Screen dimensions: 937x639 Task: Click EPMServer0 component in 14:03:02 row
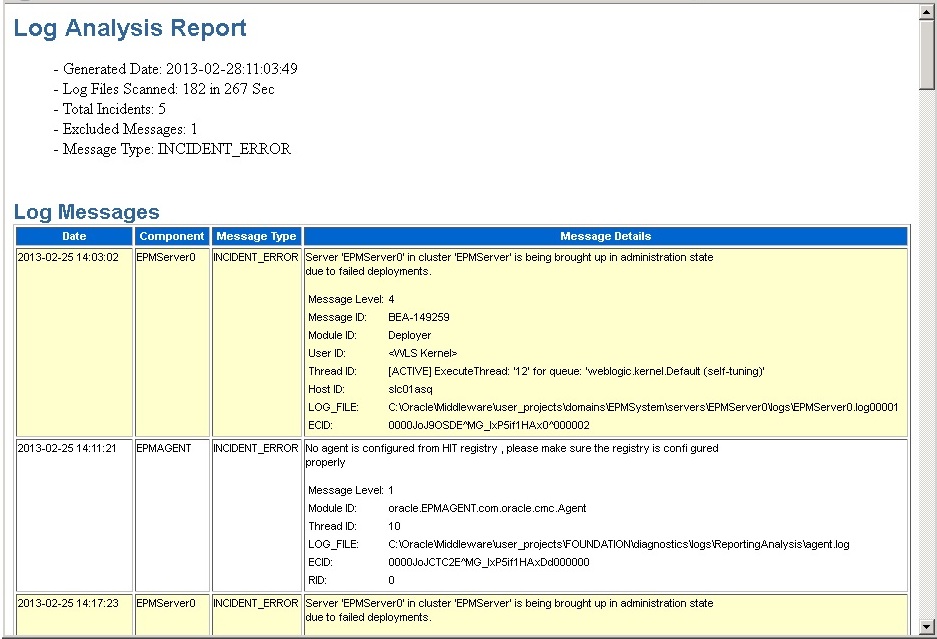click(x=166, y=257)
